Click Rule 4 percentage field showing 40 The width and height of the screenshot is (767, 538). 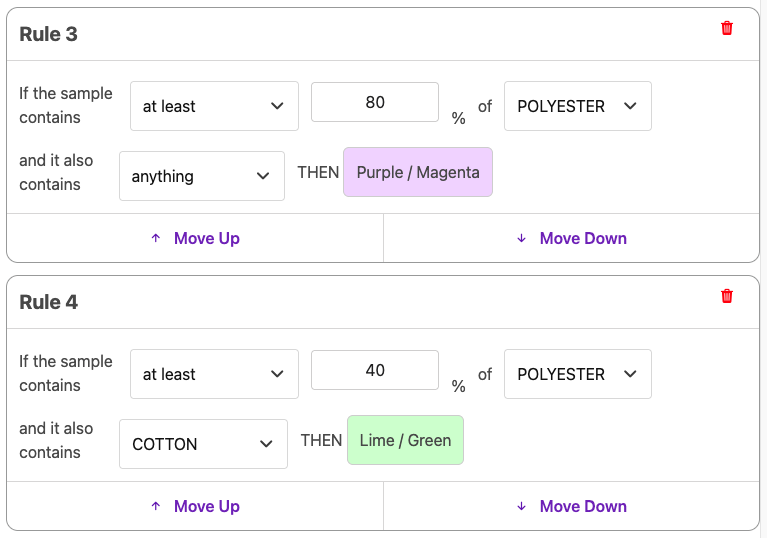tap(375, 370)
